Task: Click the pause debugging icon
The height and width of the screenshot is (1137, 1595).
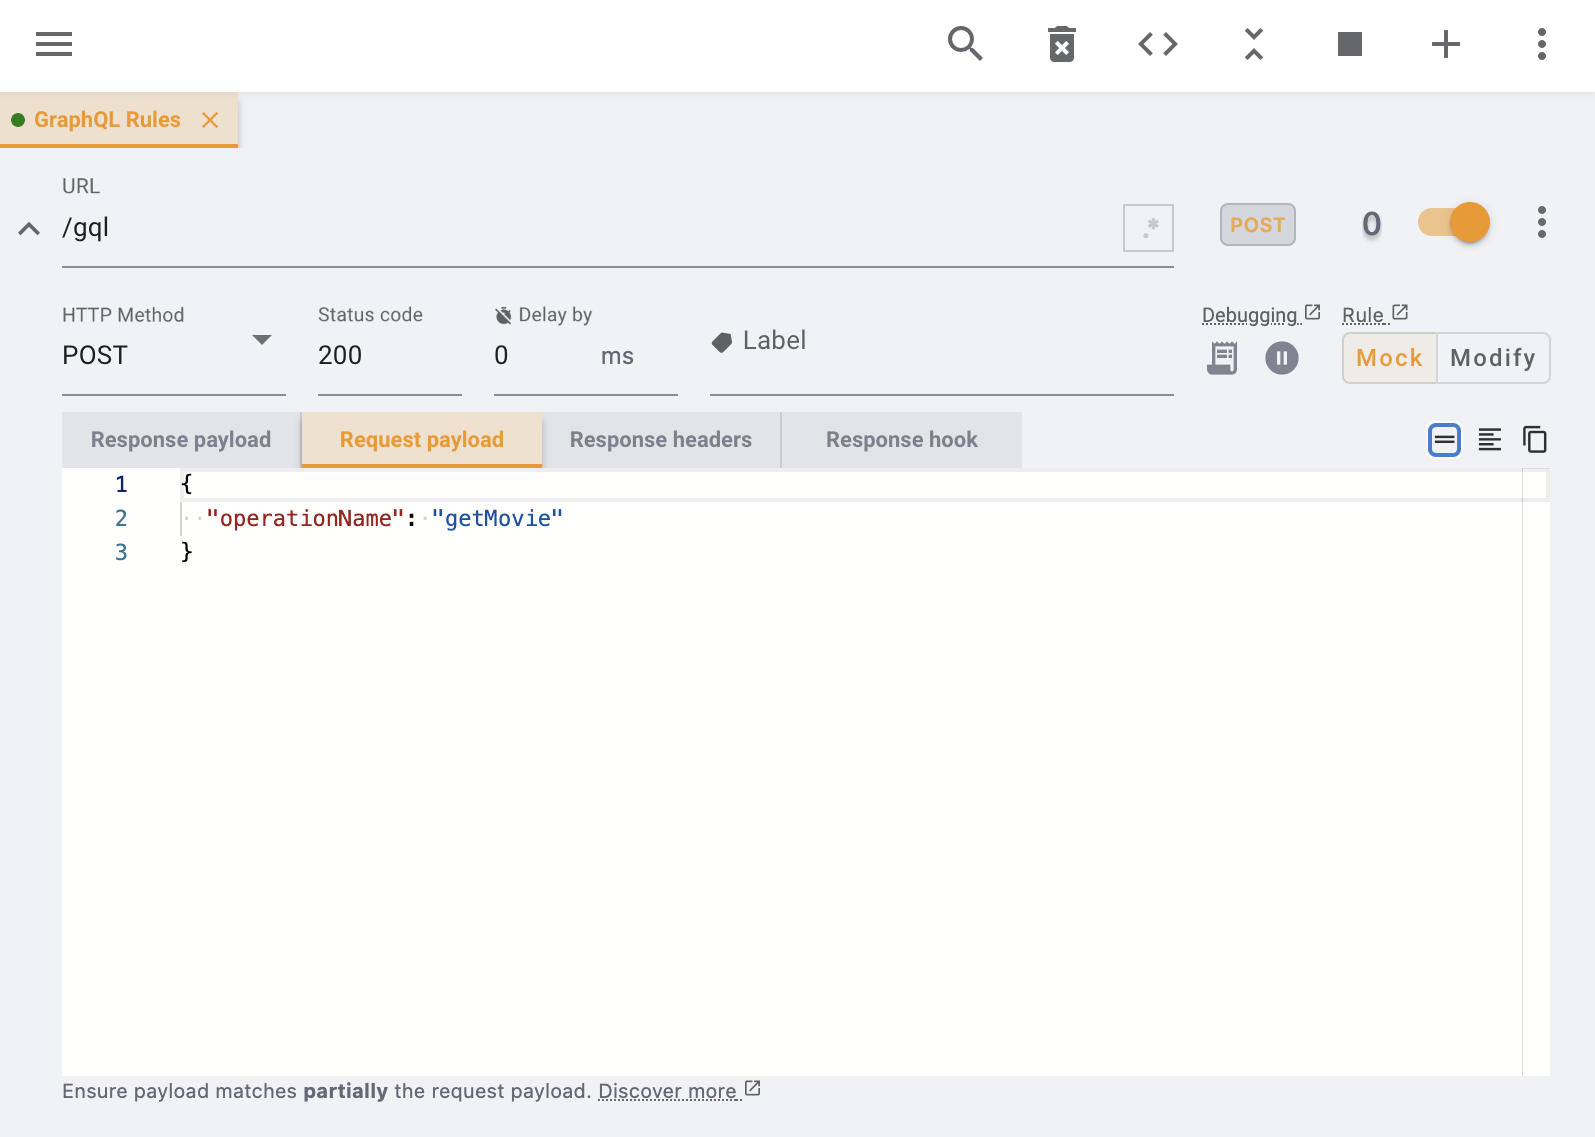Action: pos(1281,358)
